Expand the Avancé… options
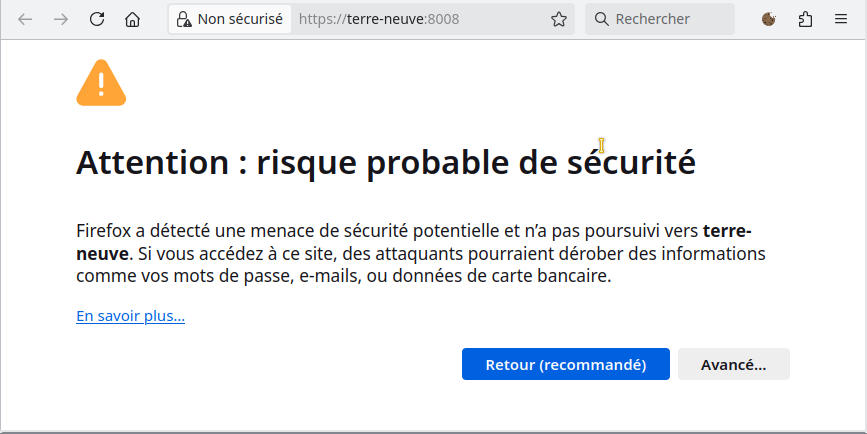The height and width of the screenshot is (434, 867). pyautogui.click(x=734, y=364)
